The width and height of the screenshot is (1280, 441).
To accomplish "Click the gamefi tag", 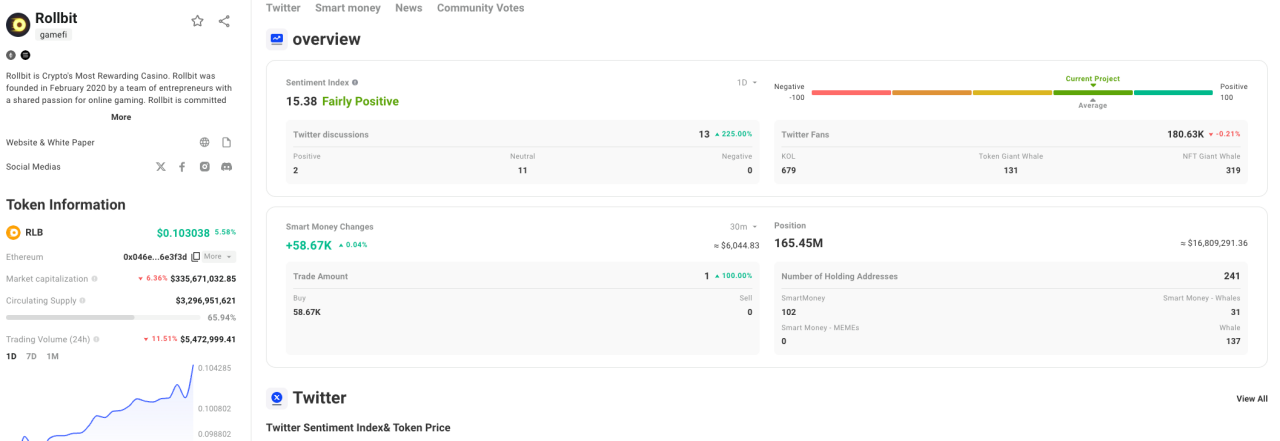I will point(53,35).
